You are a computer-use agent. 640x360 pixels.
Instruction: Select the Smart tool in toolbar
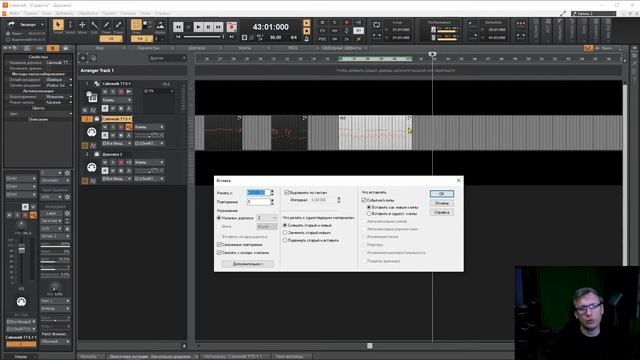(58, 25)
